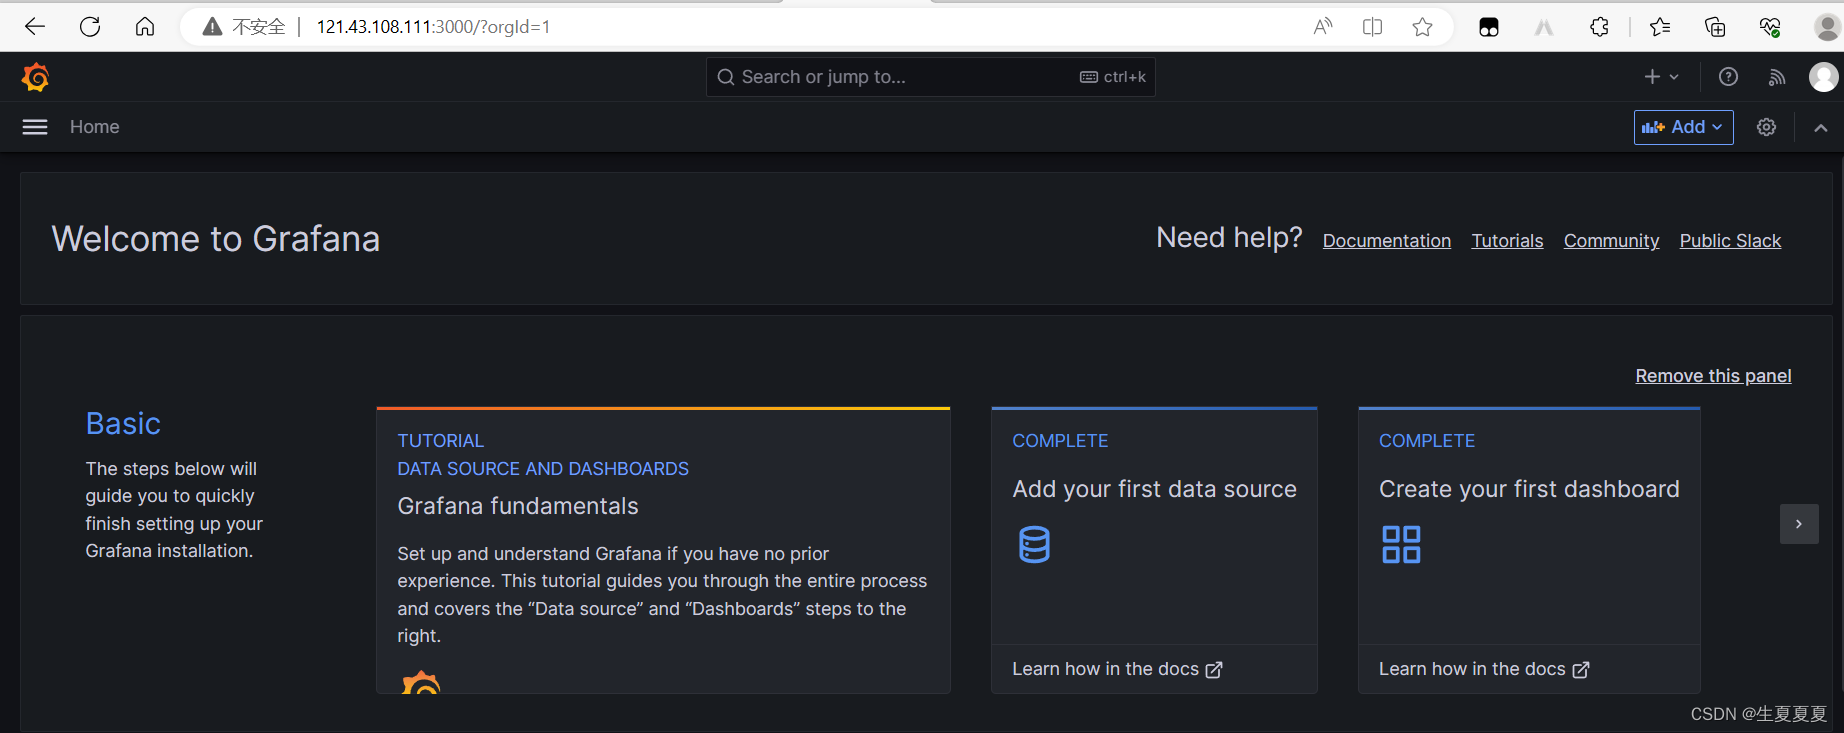Screen dimensions: 1844x733
Task: Open the browser profile avatar
Action: click(x=1828, y=27)
